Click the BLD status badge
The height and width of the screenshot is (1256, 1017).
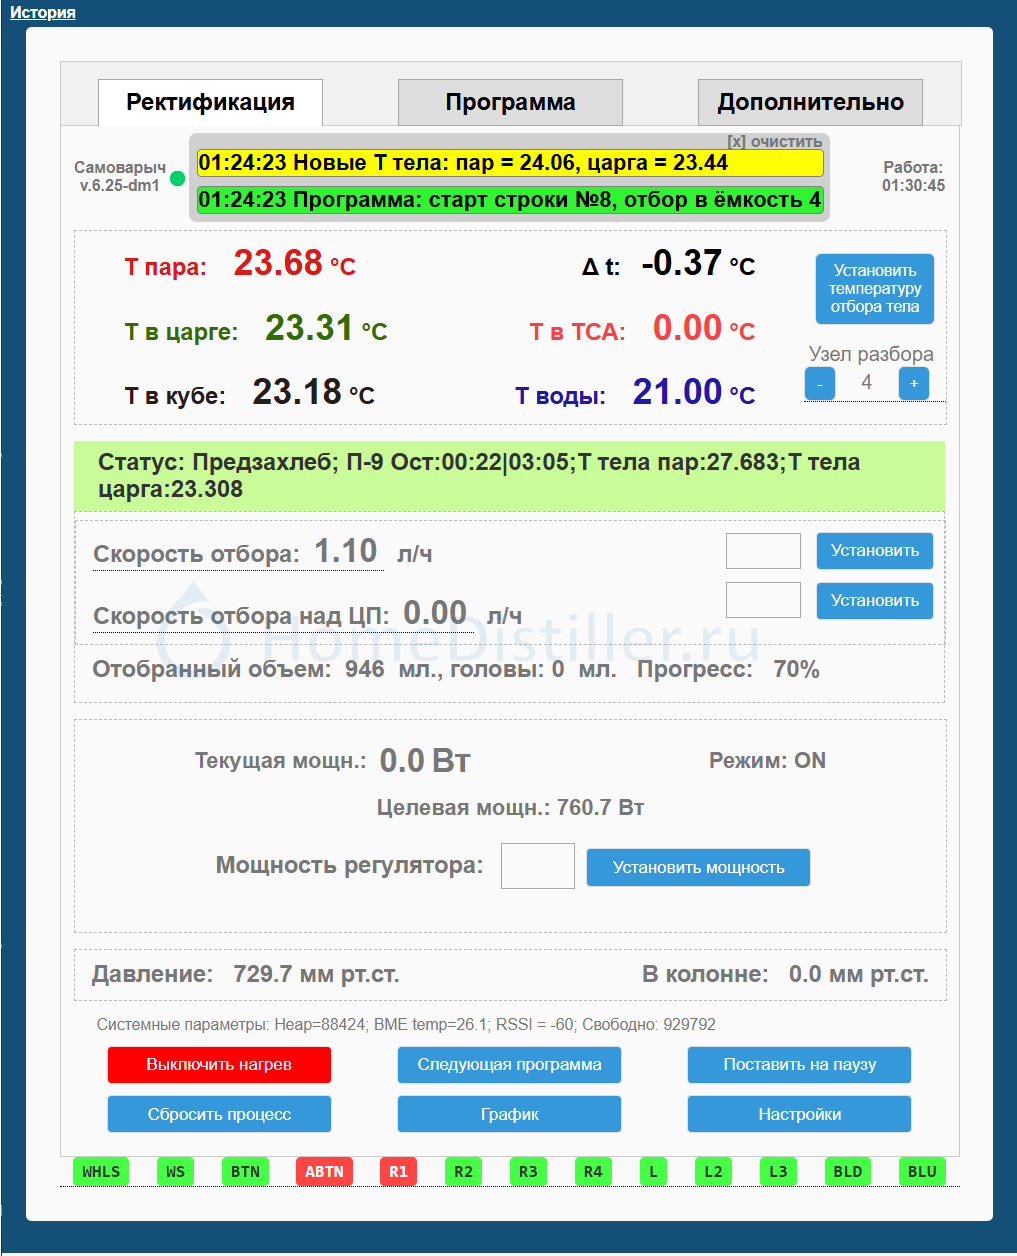pos(847,1172)
